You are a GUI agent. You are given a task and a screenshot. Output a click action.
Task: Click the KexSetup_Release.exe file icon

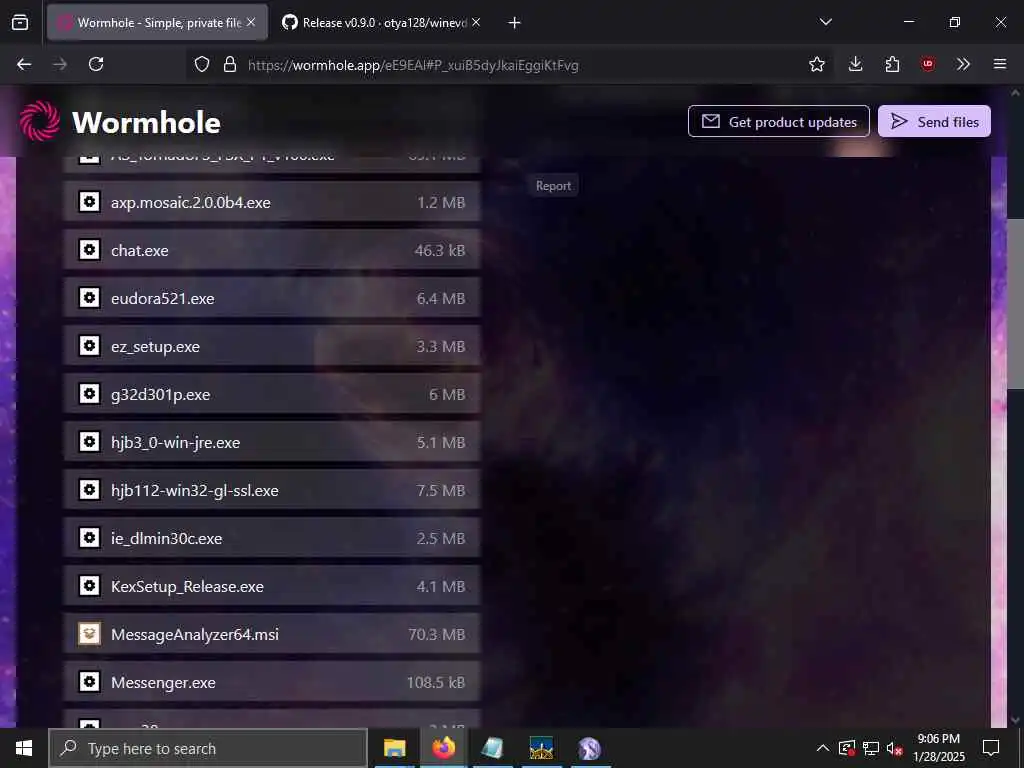coord(89,586)
